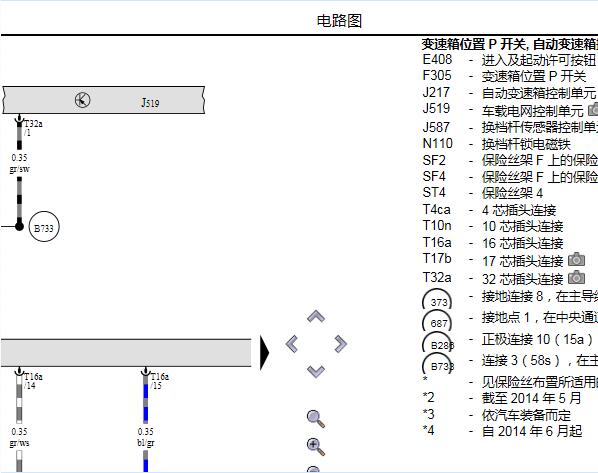Click the ST4 legend entry
The width and height of the screenshot is (598, 473).
point(482,193)
